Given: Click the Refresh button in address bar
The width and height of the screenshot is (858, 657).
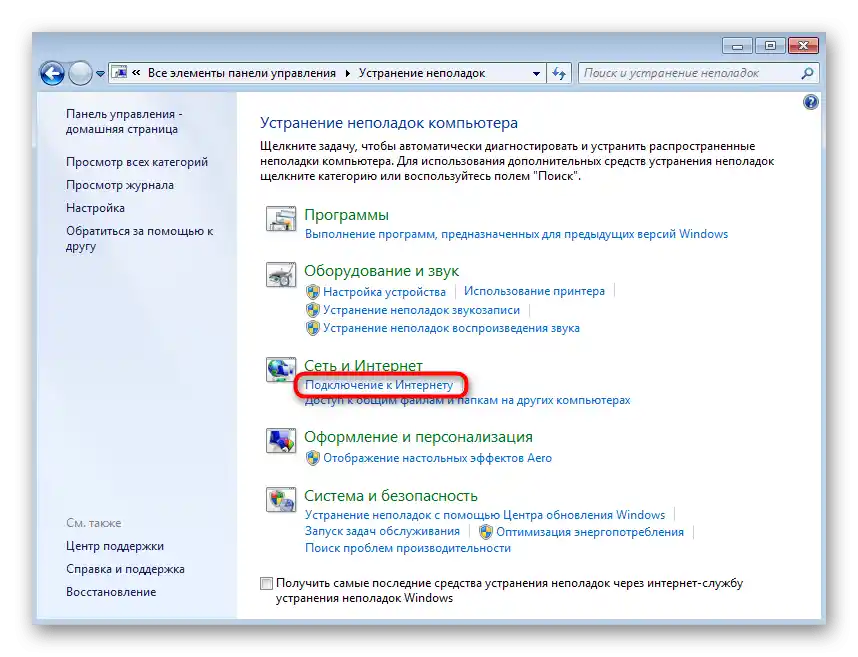Looking at the screenshot, I should 559,73.
